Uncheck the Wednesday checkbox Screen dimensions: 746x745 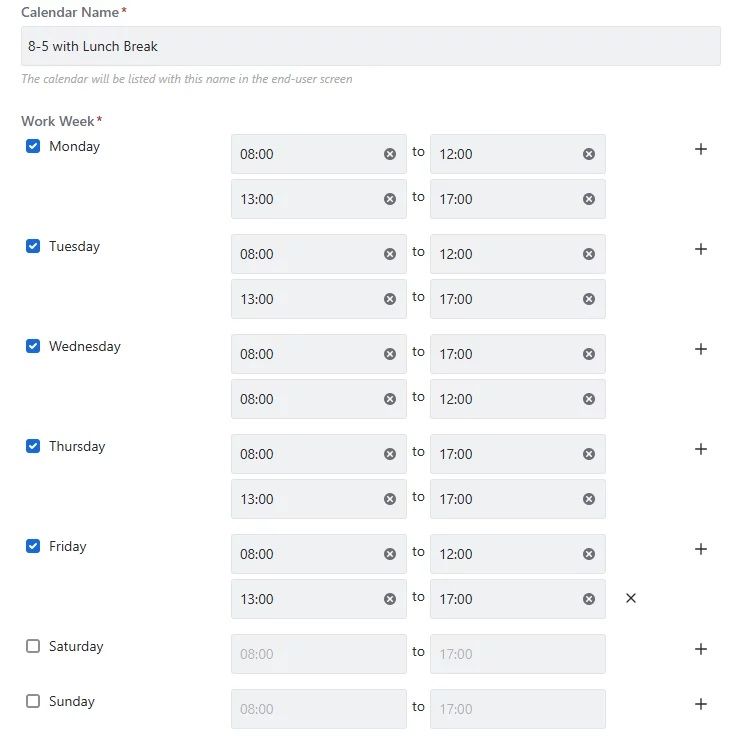click(33, 346)
